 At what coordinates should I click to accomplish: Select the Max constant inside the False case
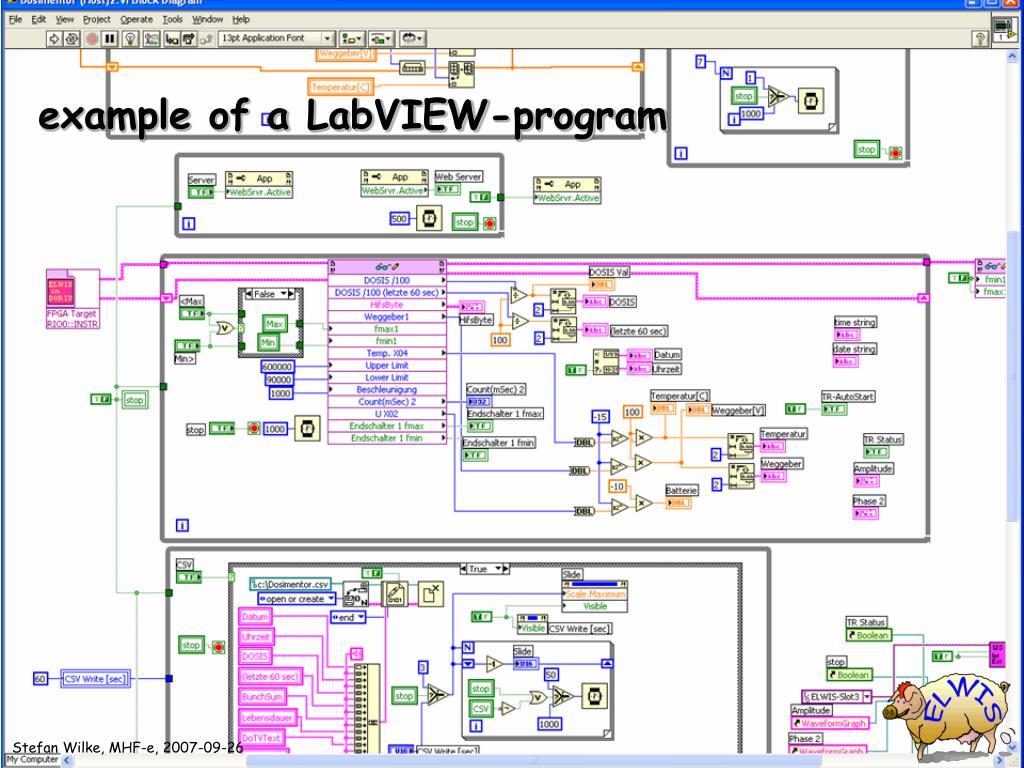[x=275, y=323]
